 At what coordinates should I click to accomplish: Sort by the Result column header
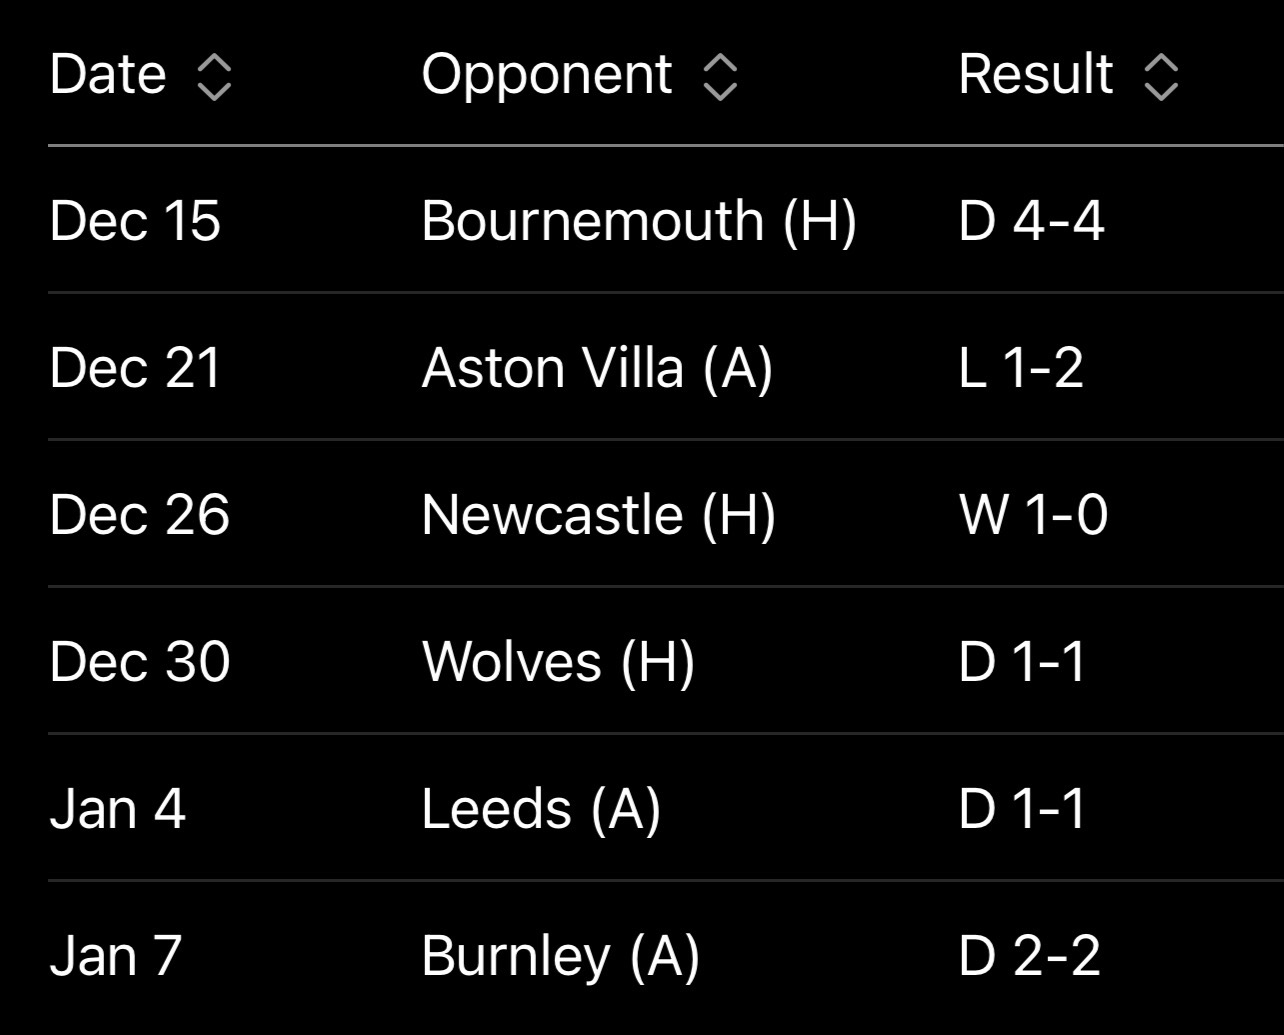[x=1036, y=75]
